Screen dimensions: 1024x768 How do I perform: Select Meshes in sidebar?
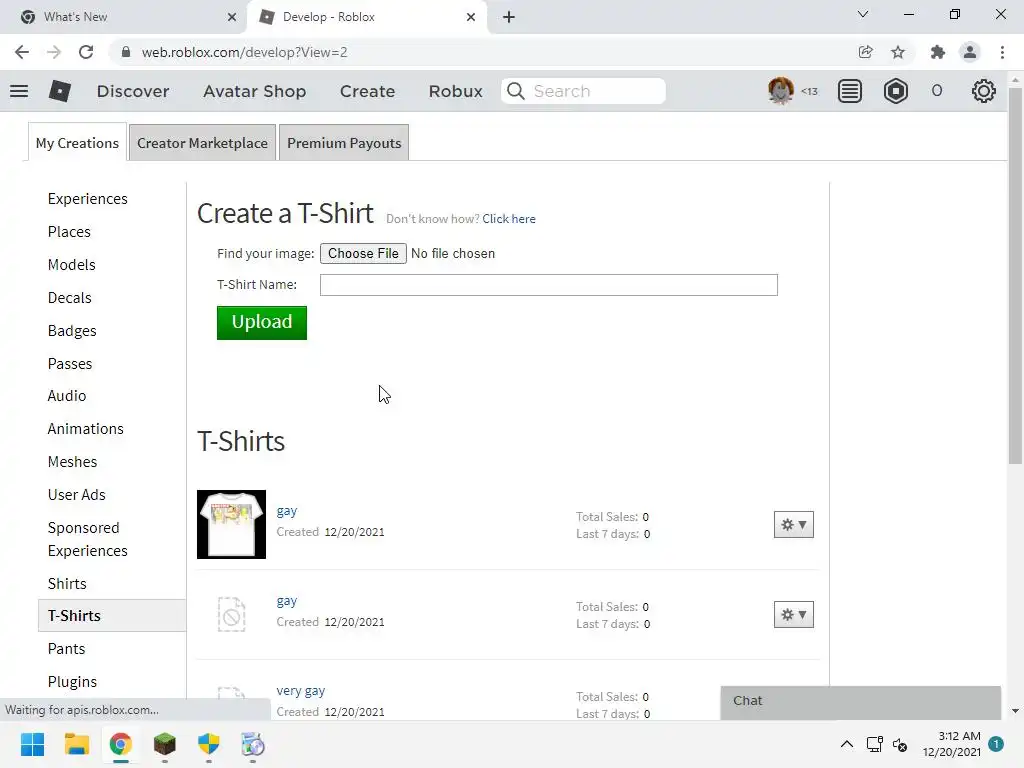tap(72, 462)
